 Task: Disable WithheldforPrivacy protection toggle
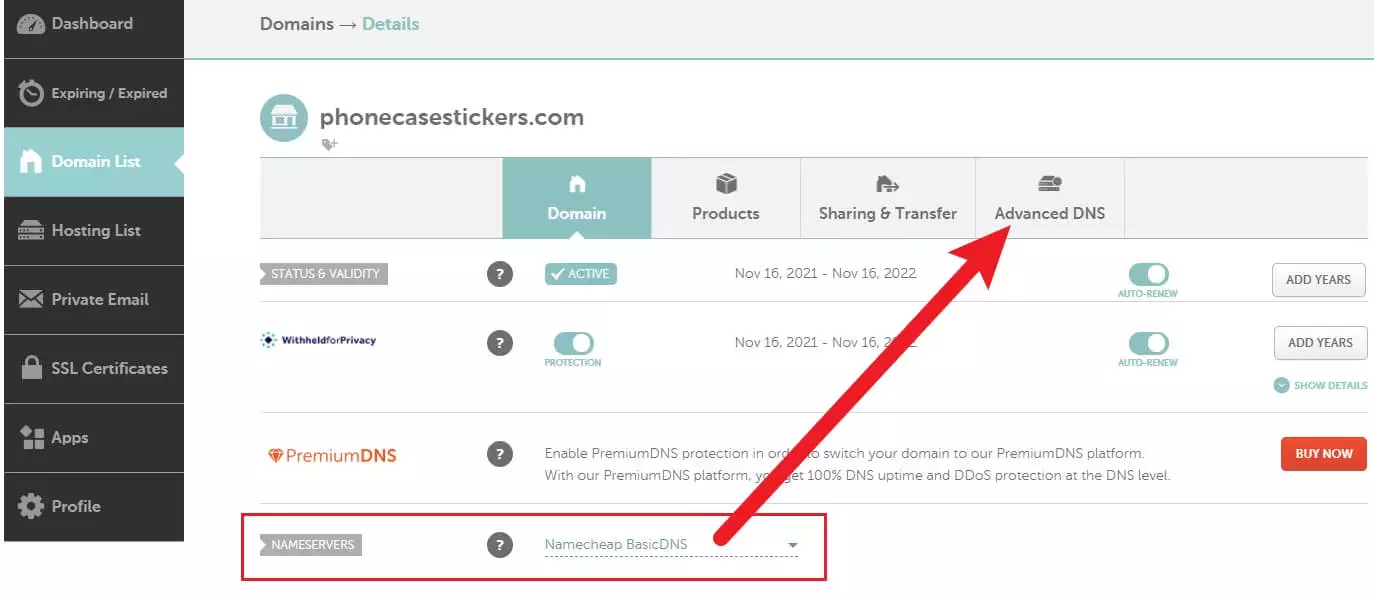point(573,343)
